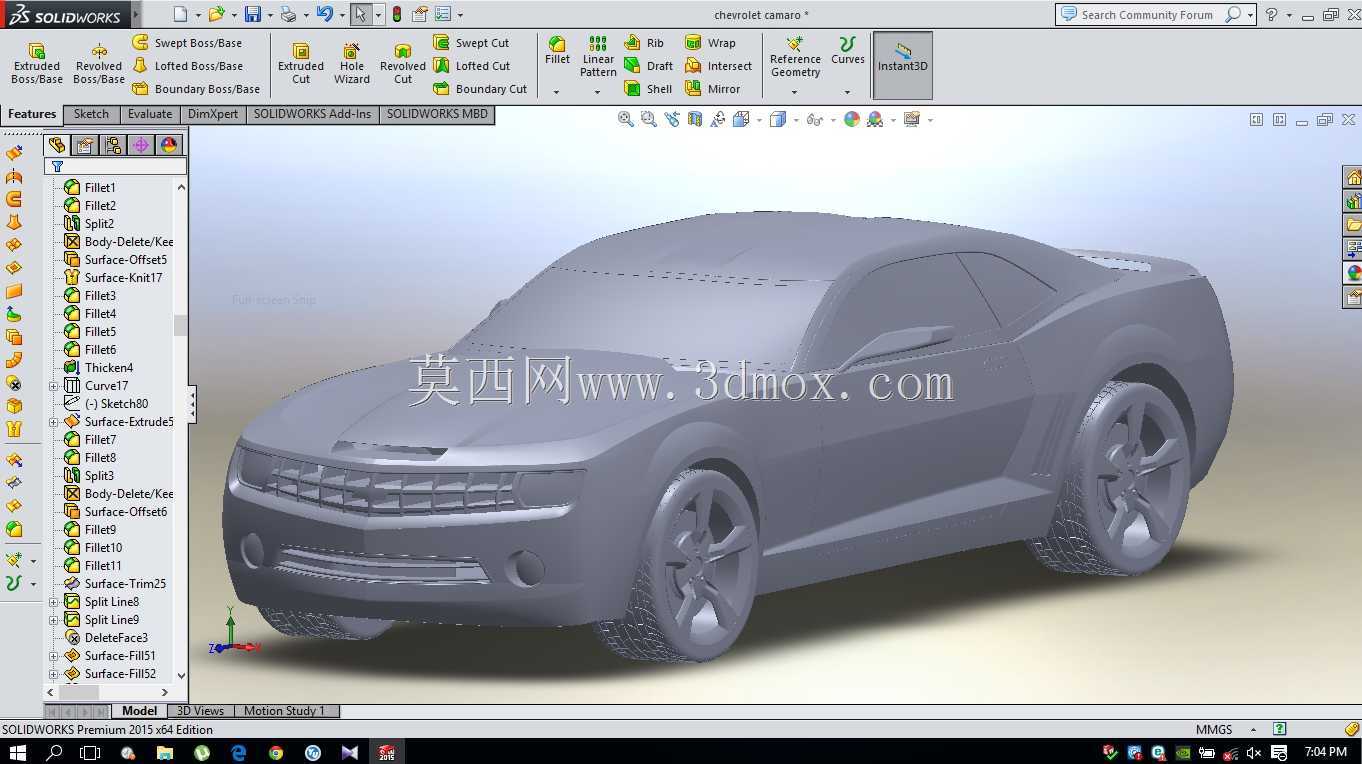1362x764 pixels.
Task: Click Zoom to Fit in view toolbar
Action: tap(626, 119)
